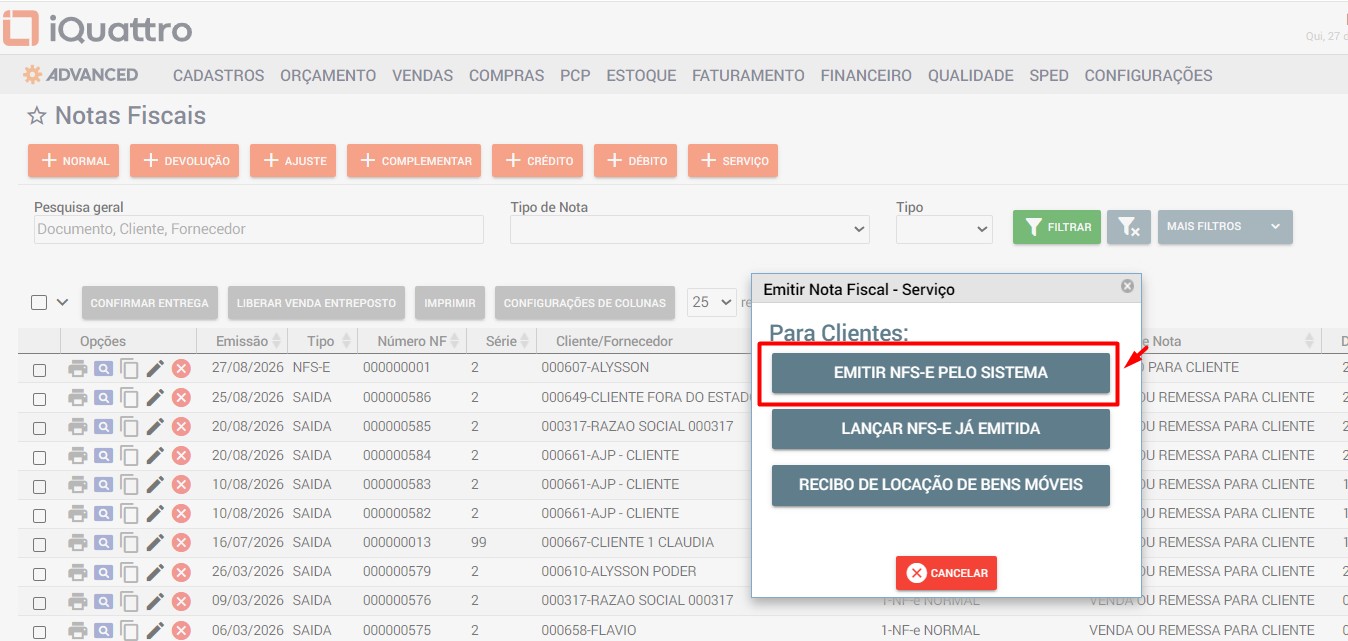Close the Emitir Nota Fiscal dialog X
Viewport: 1348px width, 641px height.
(x=1128, y=286)
